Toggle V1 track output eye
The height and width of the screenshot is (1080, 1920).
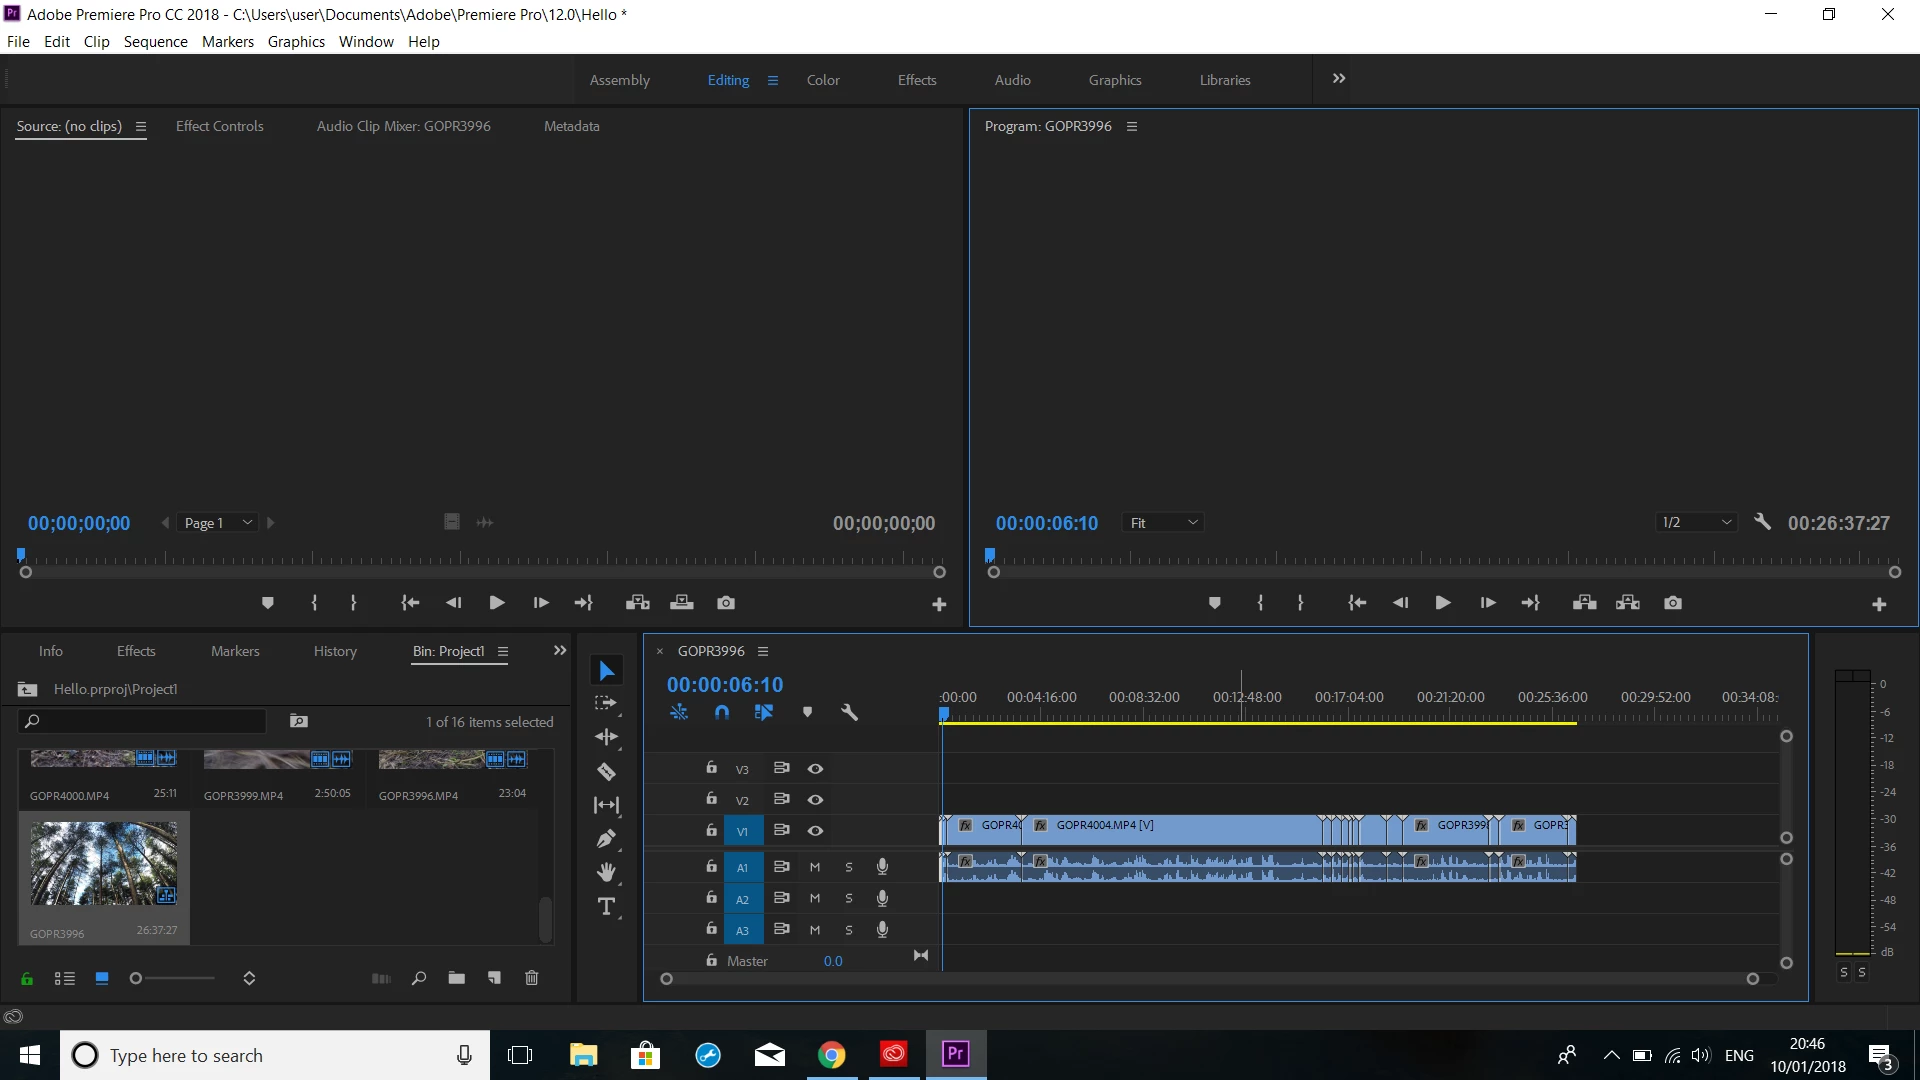(x=815, y=831)
